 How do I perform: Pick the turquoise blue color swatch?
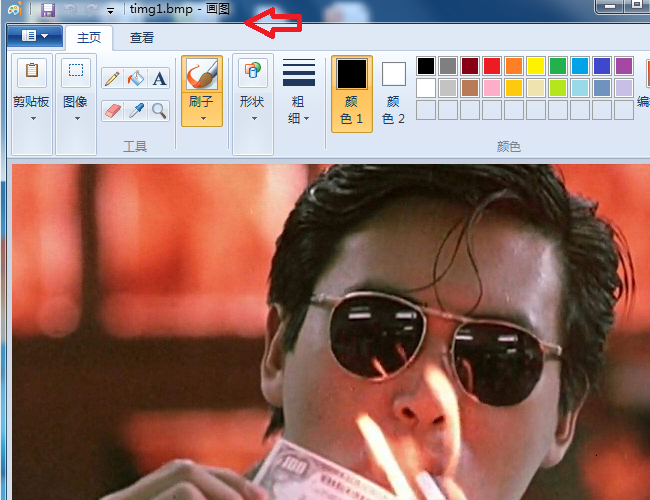580,66
